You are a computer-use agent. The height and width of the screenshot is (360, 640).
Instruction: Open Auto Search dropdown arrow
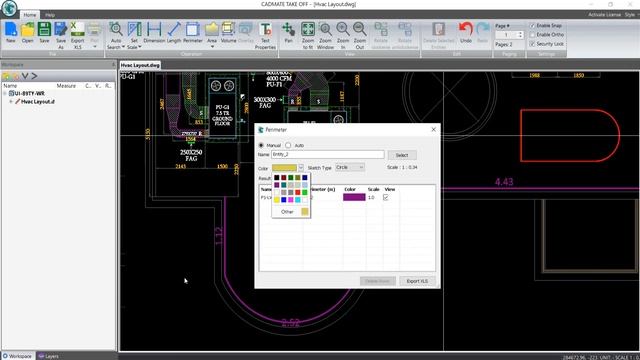123,47
